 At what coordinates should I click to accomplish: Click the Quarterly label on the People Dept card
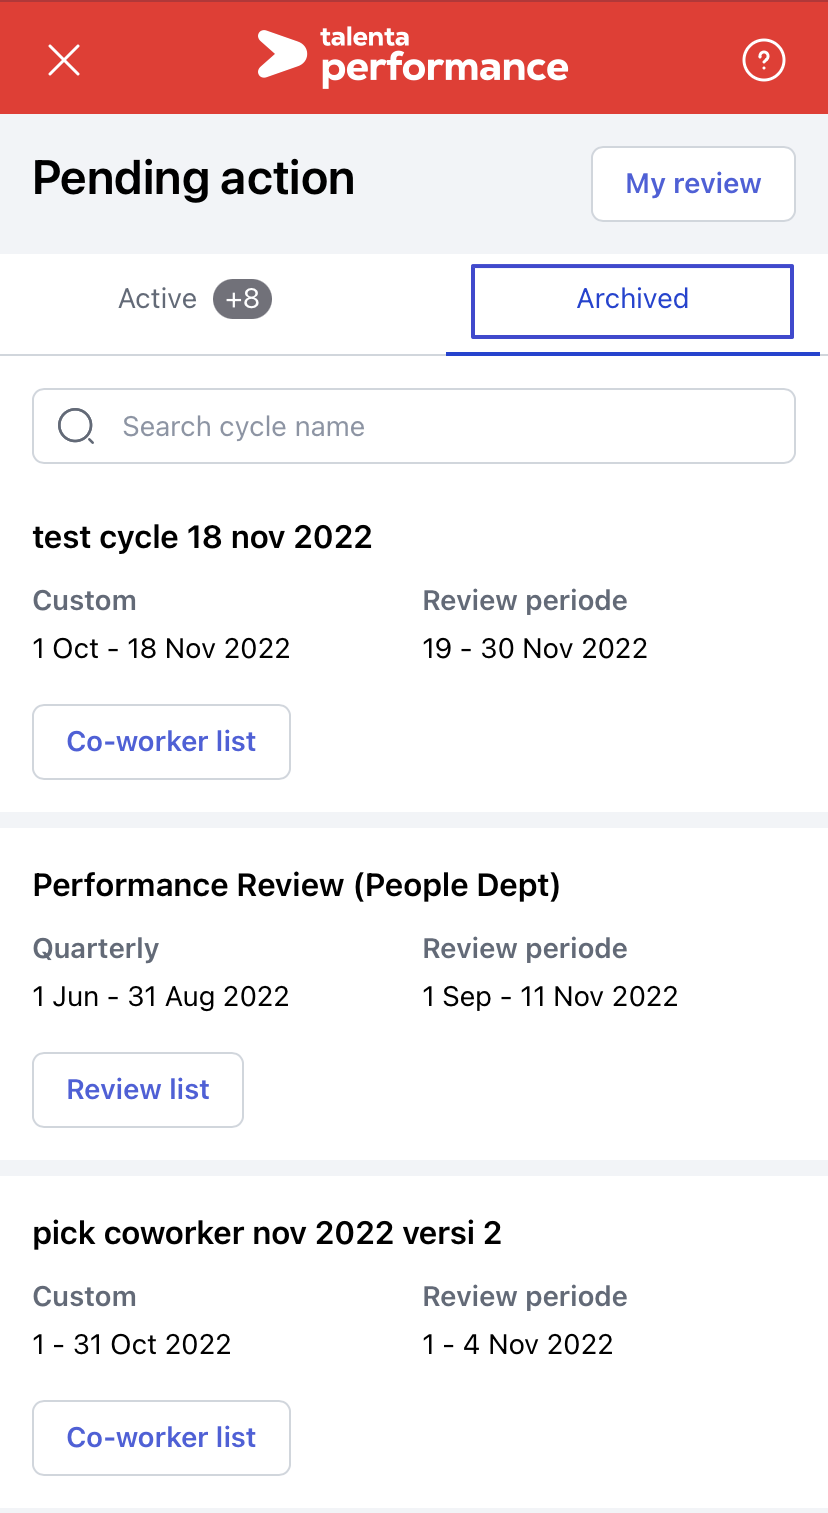[x=95, y=948]
